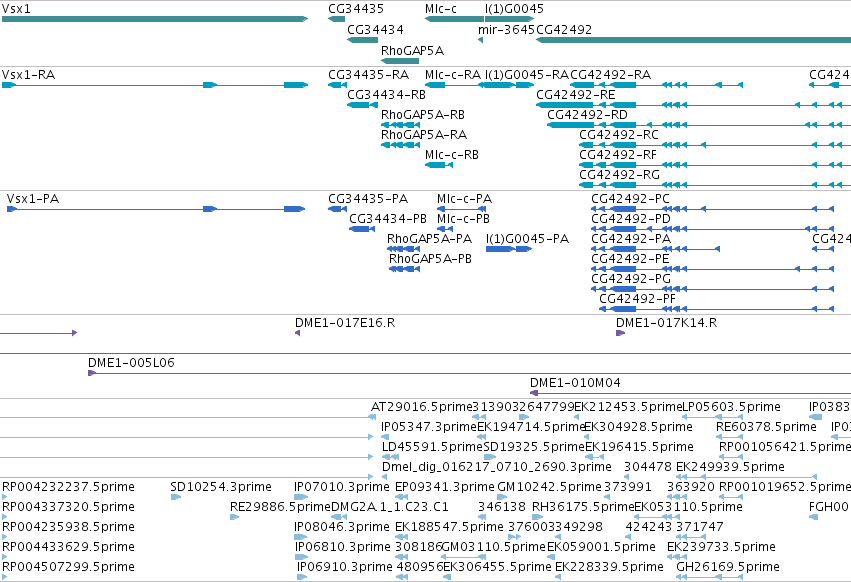The height and width of the screenshot is (582, 851).
Task: Select the RP004507299.5prime EST
Action: point(4,577)
